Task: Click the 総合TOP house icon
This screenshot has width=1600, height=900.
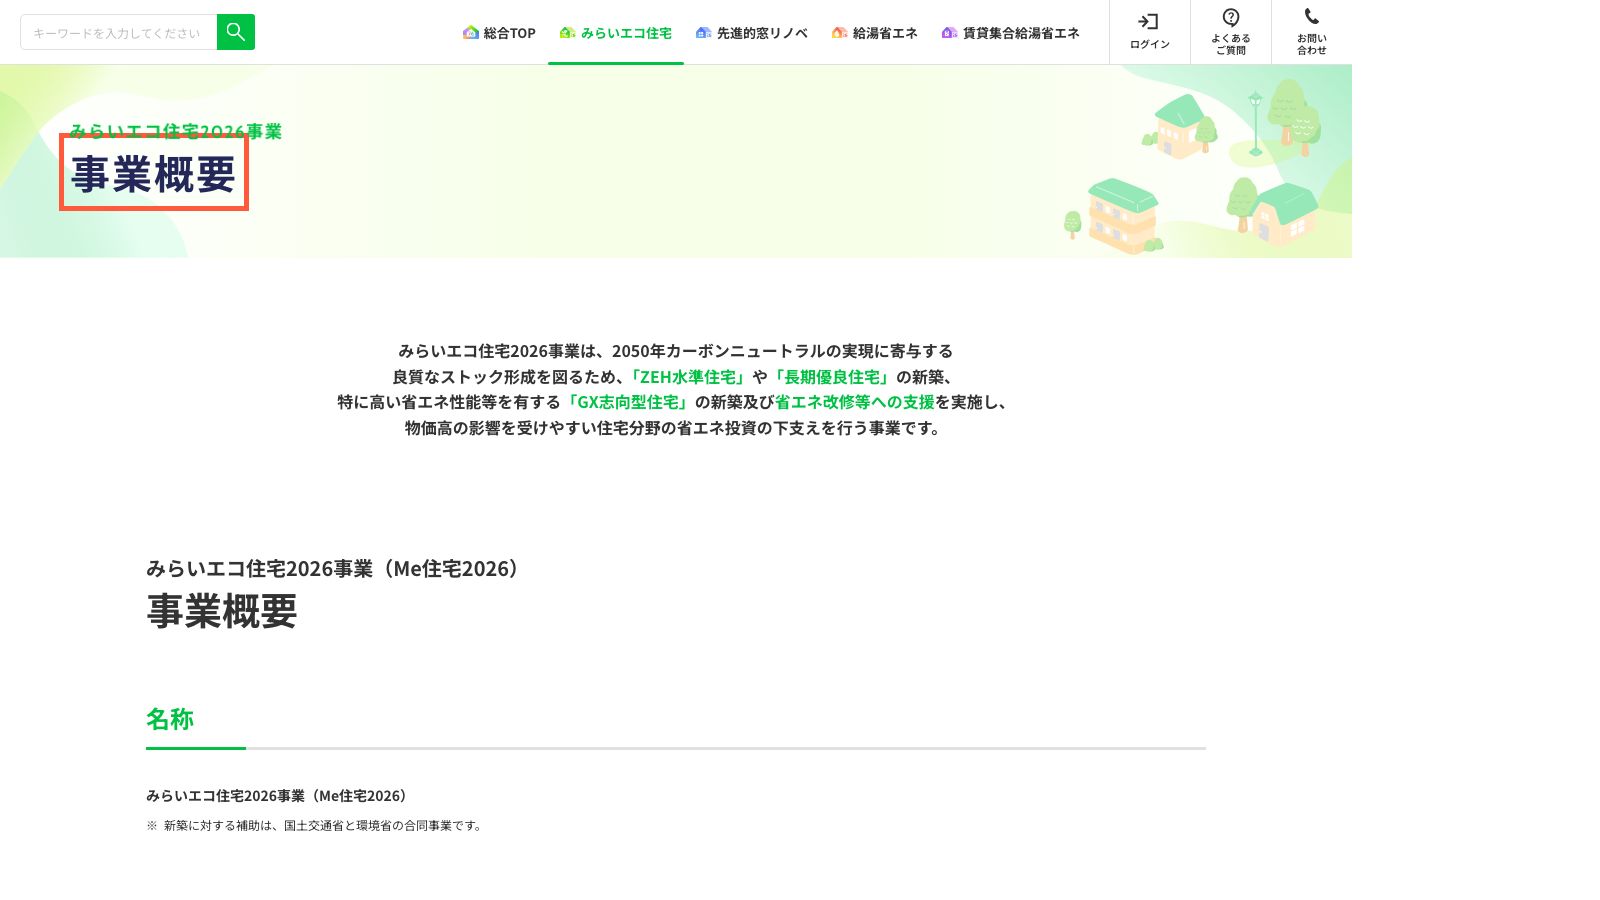Action: point(471,33)
